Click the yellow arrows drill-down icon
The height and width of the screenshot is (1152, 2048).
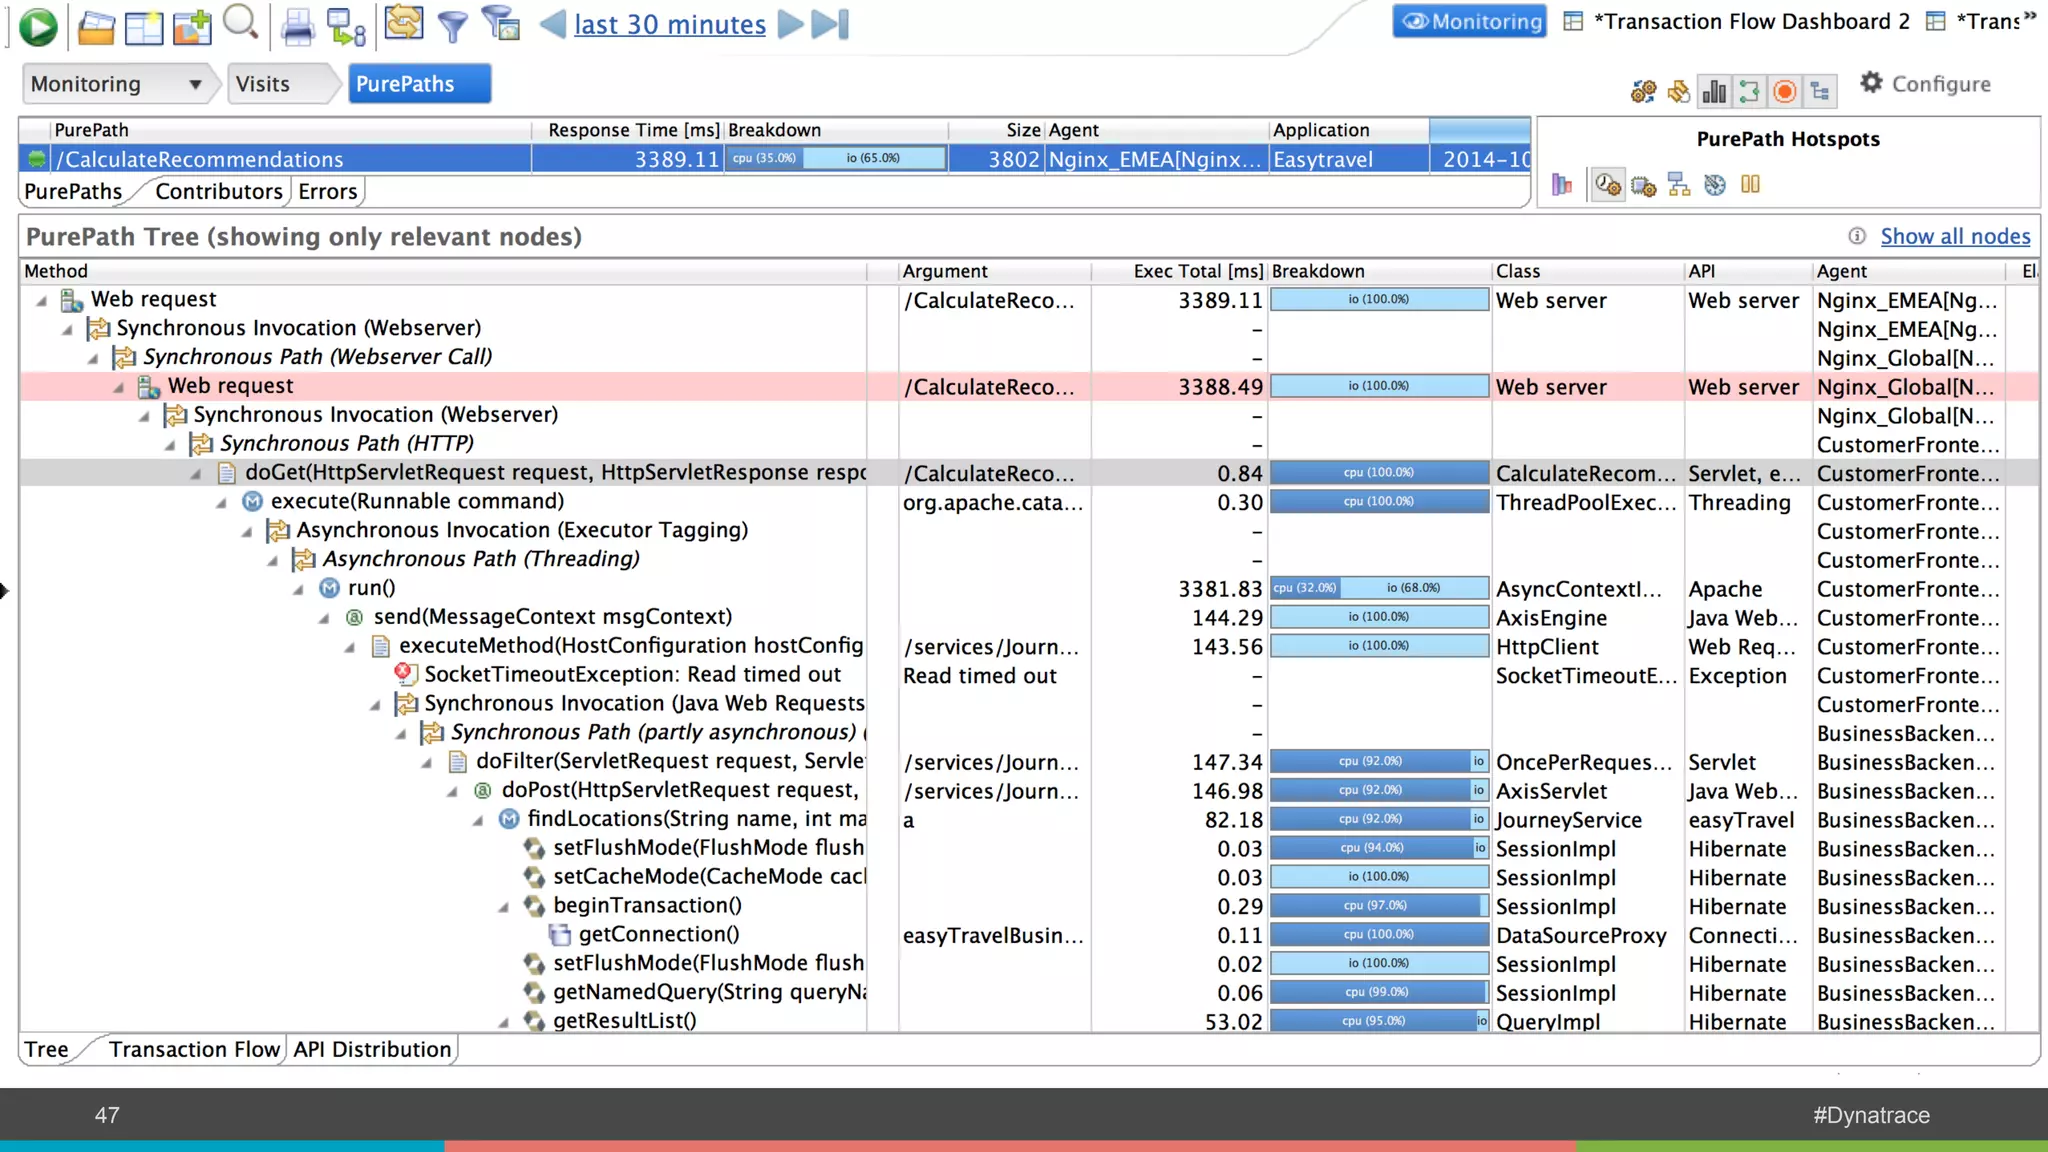(1679, 92)
